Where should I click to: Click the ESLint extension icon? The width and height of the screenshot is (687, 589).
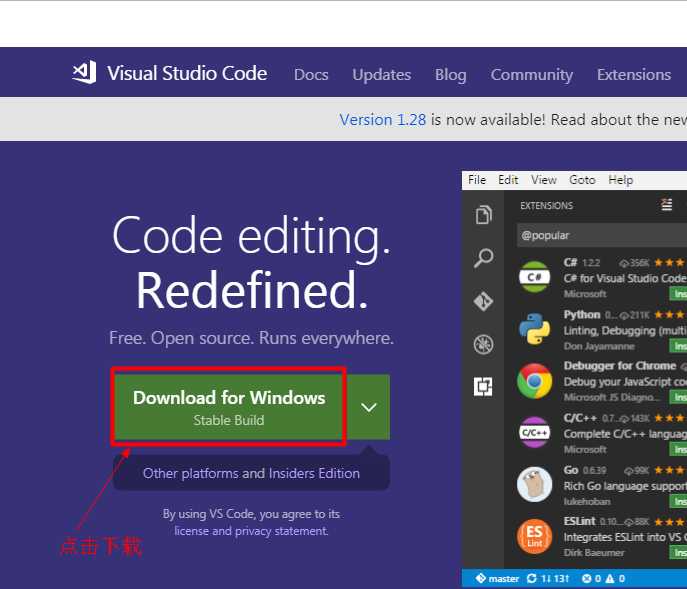point(534,536)
